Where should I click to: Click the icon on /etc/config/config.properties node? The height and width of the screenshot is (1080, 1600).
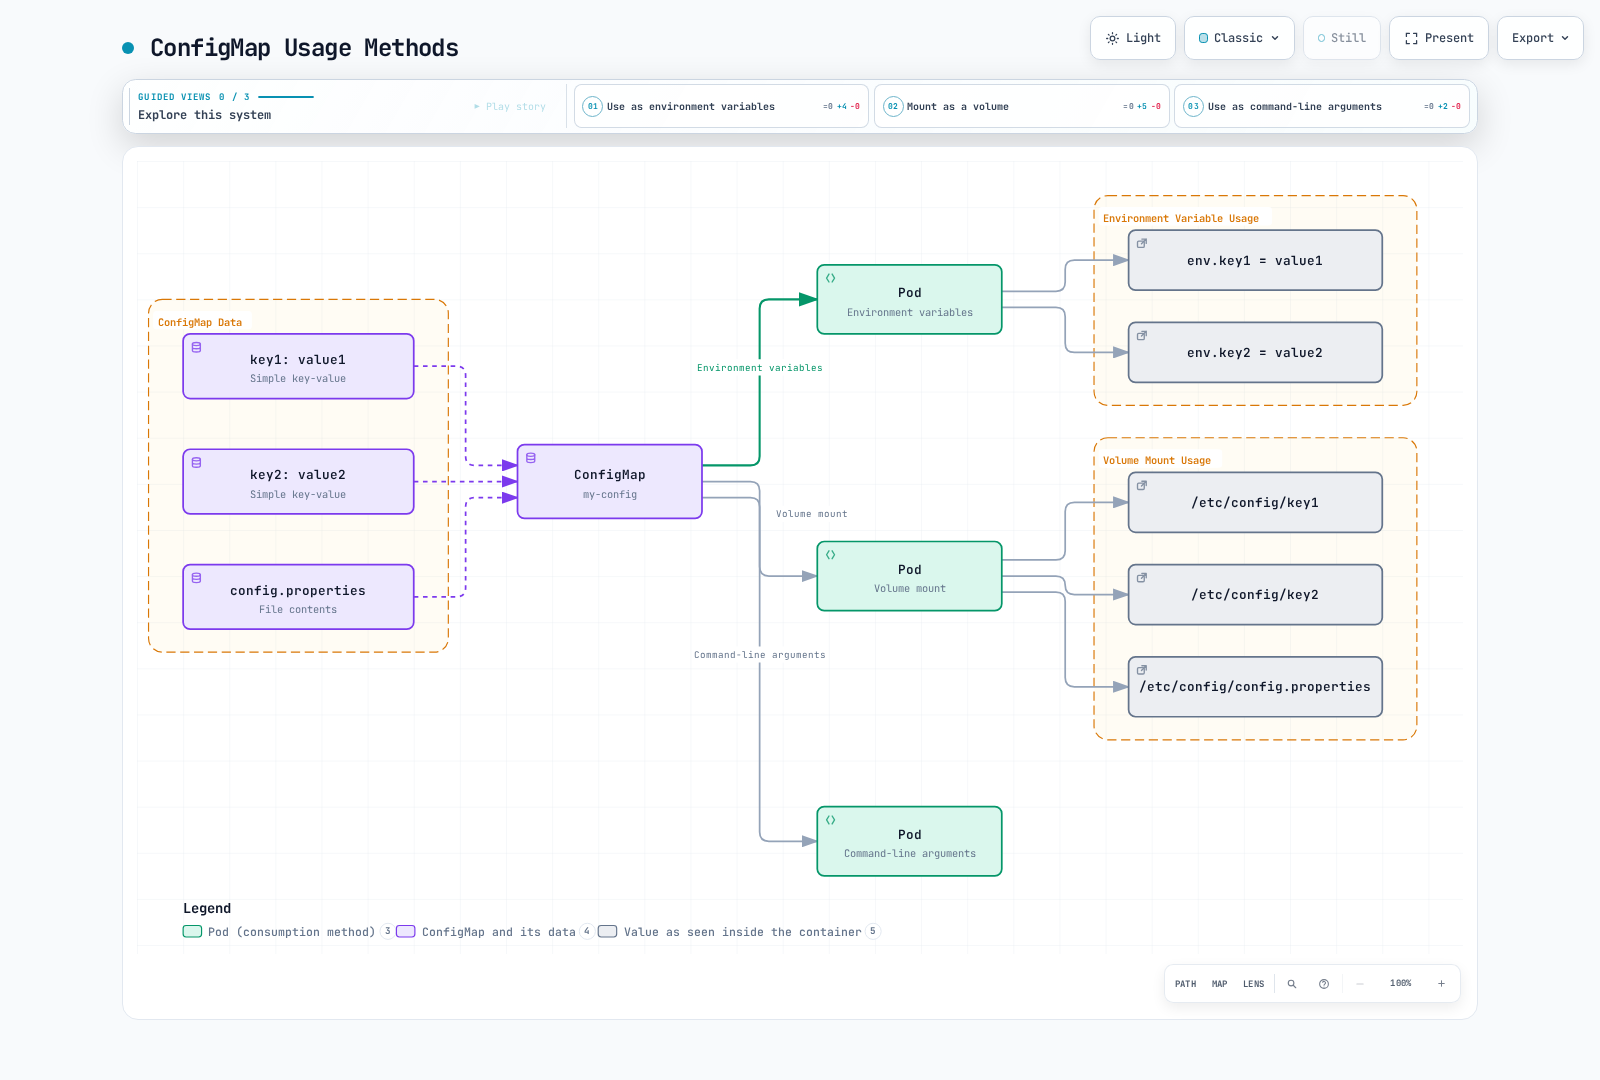[x=1142, y=670]
